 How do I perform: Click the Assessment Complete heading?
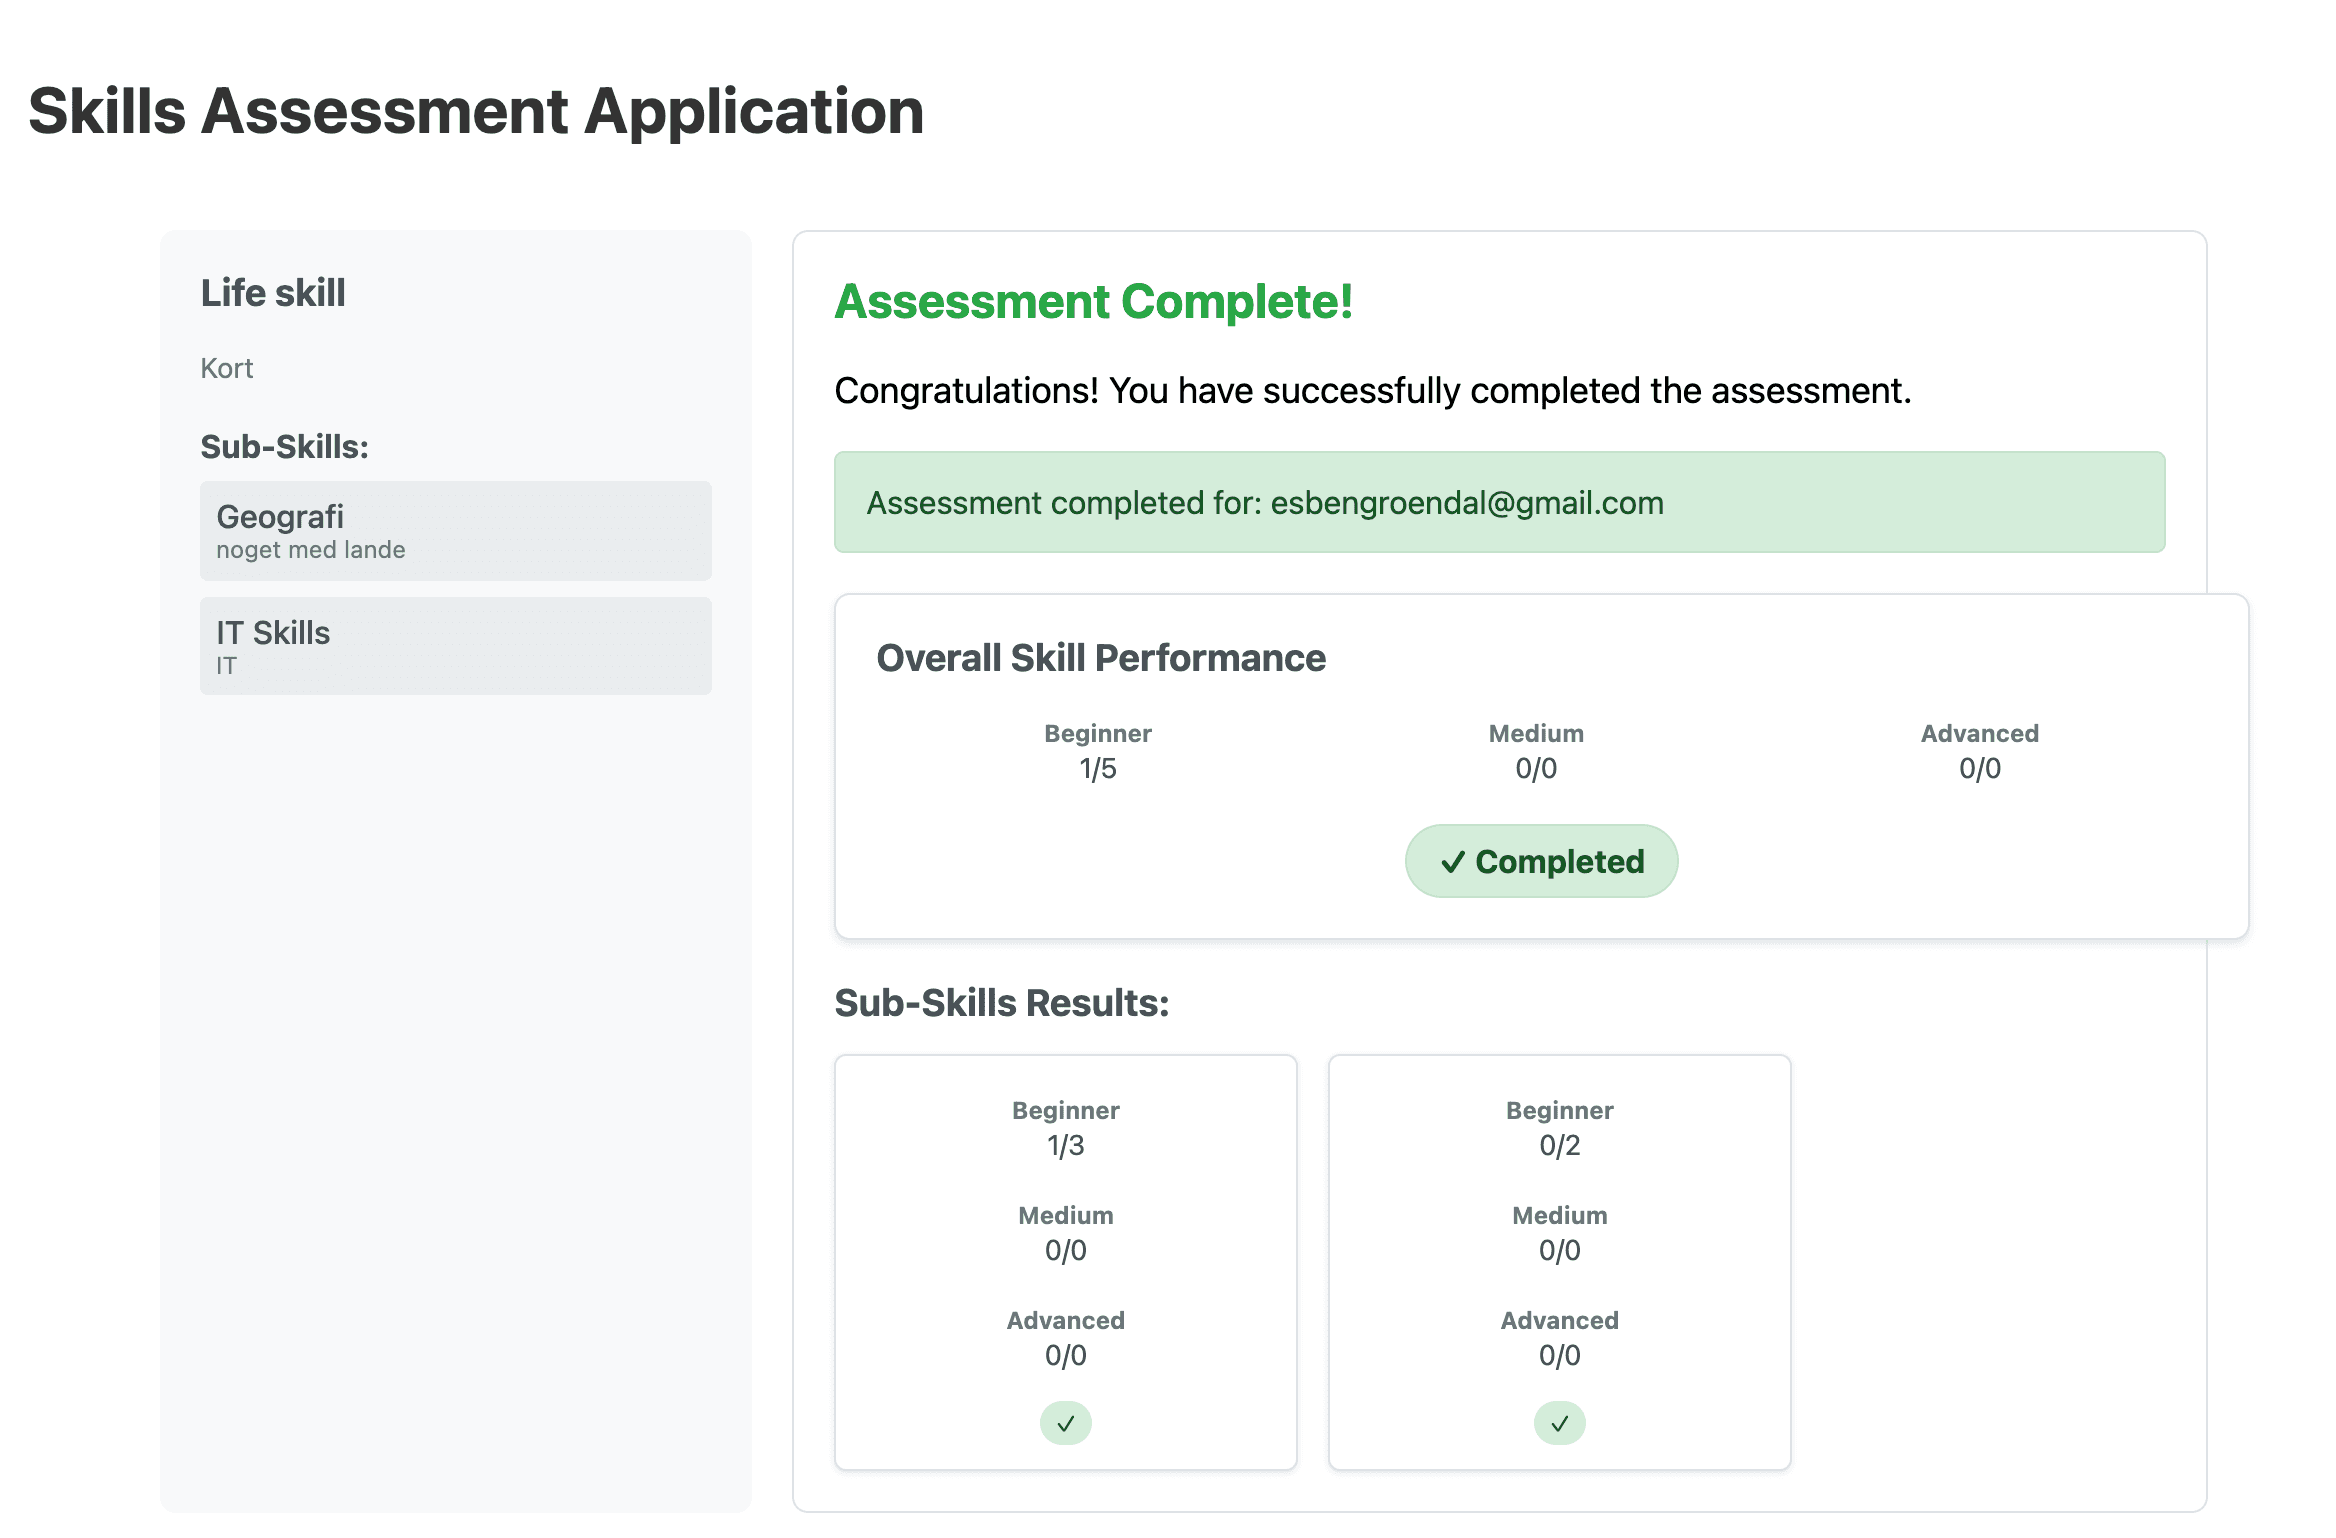pyautogui.click(x=1093, y=302)
